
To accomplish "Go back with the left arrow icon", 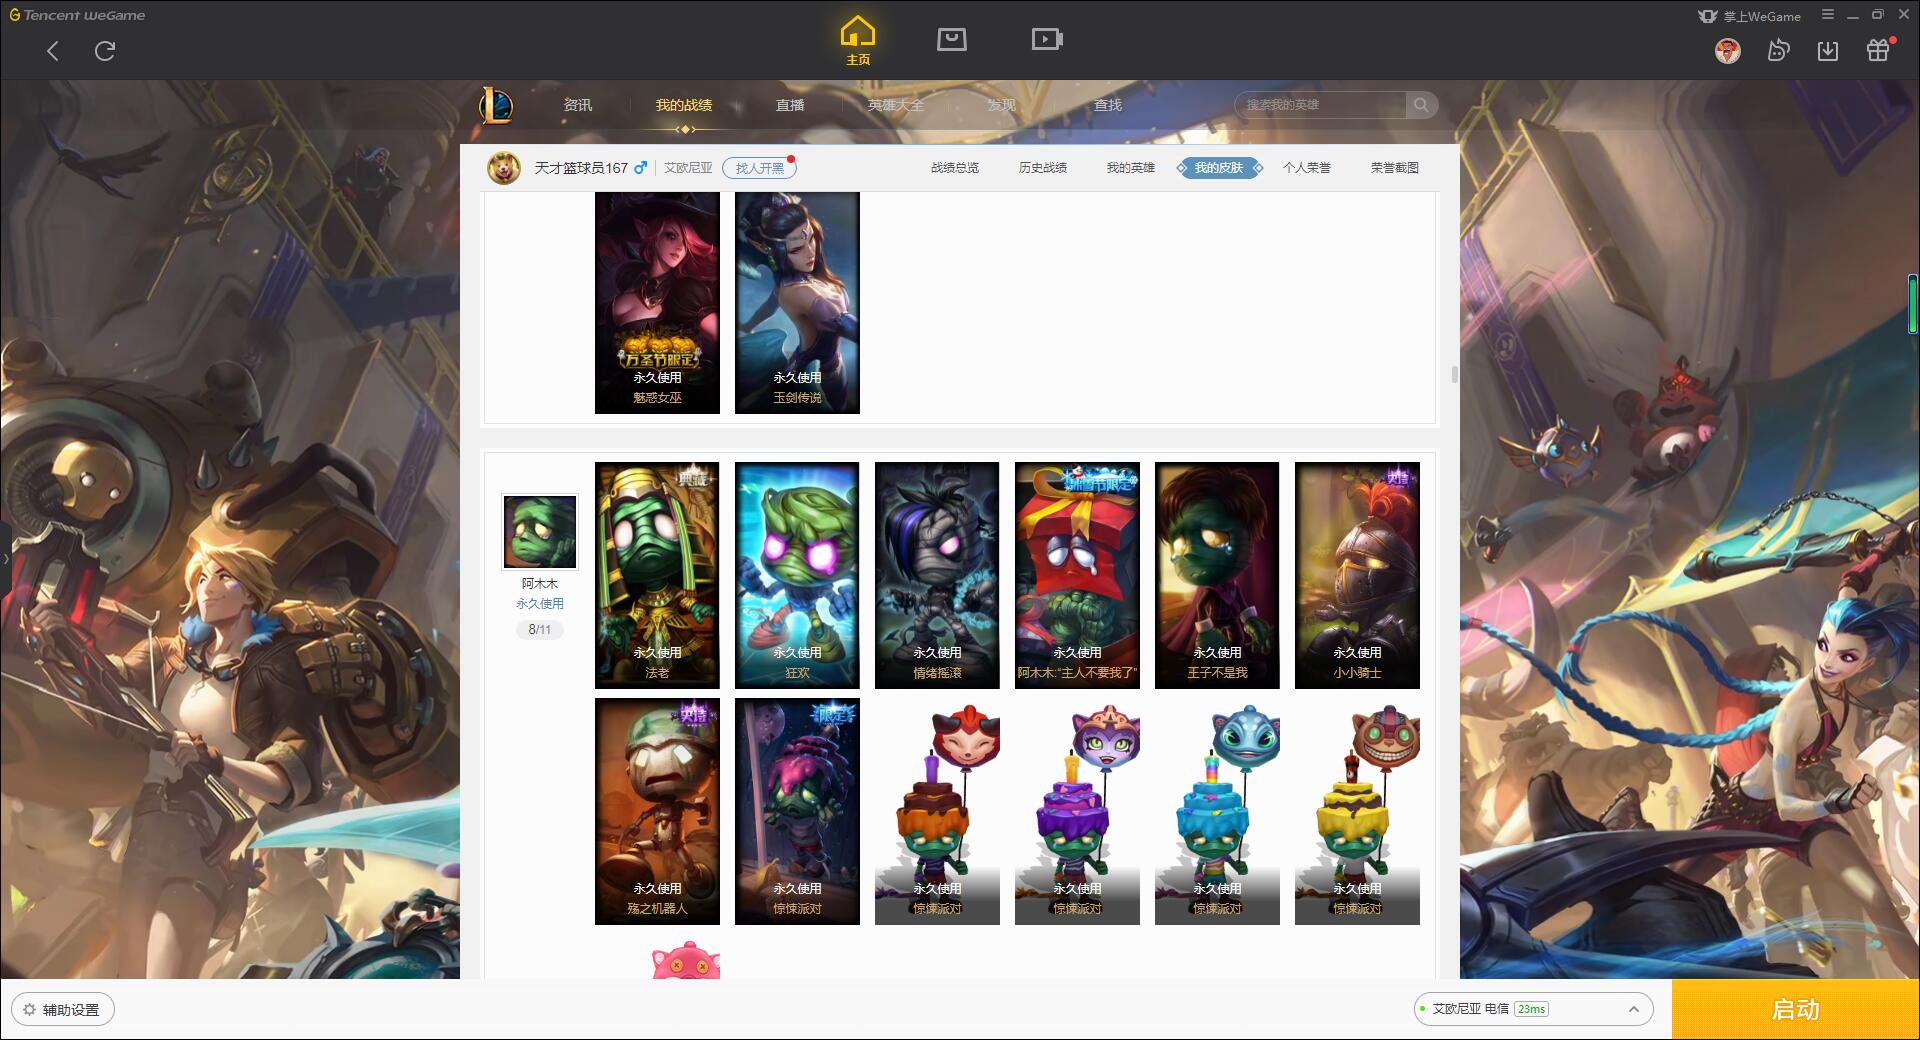I will tap(53, 51).
